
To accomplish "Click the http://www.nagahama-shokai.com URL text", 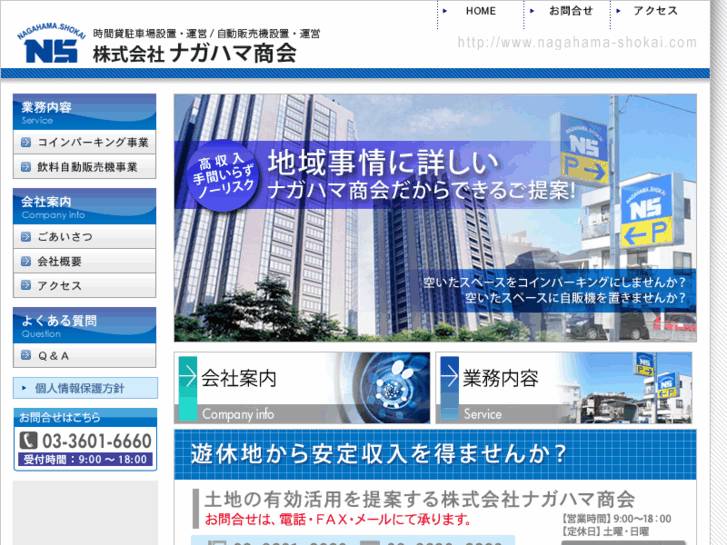I will 577,43.
